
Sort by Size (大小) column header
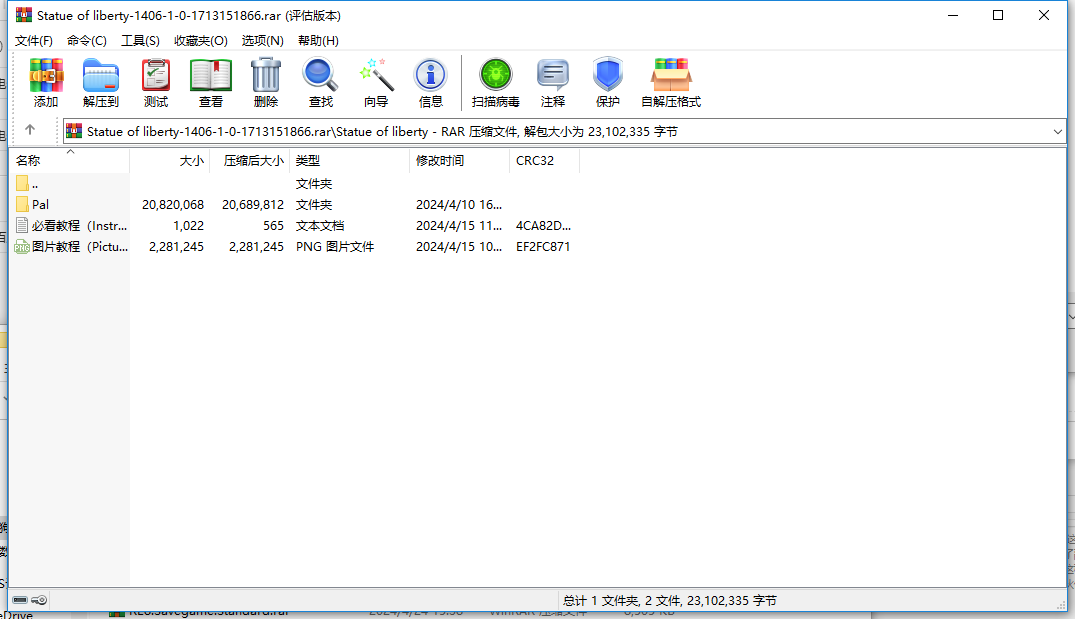pyautogui.click(x=169, y=160)
